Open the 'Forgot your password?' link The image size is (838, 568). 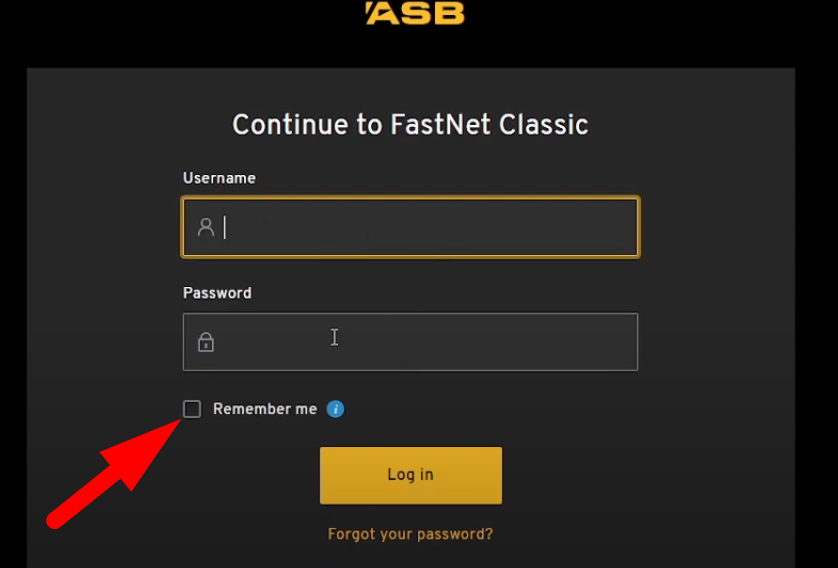point(410,534)
